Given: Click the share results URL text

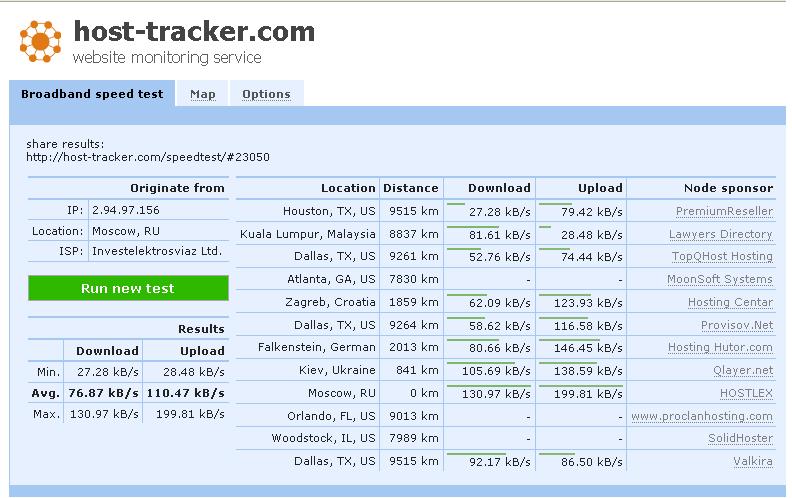Looking at the screenshot, I should 148,157.
